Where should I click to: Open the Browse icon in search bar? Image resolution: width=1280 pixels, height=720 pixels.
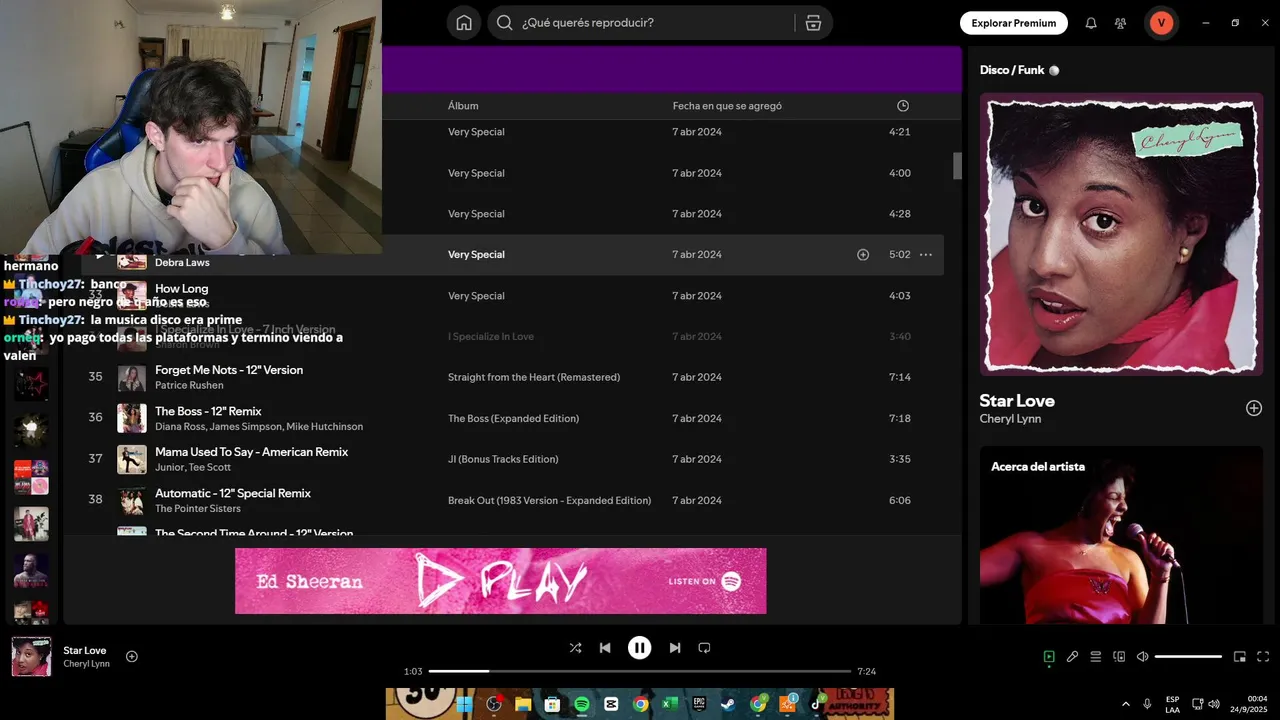tap(813, 23)
